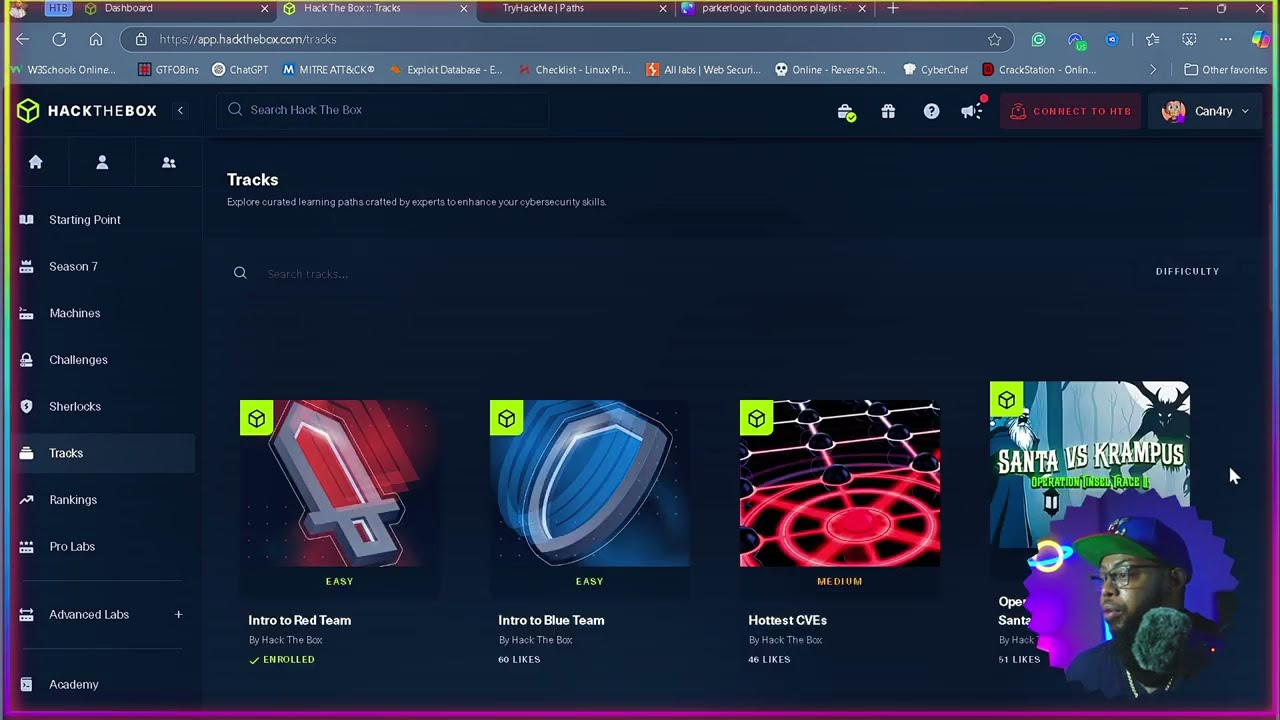
Task: Open the GTFOBins bookmark
Action: pos(167,70)
